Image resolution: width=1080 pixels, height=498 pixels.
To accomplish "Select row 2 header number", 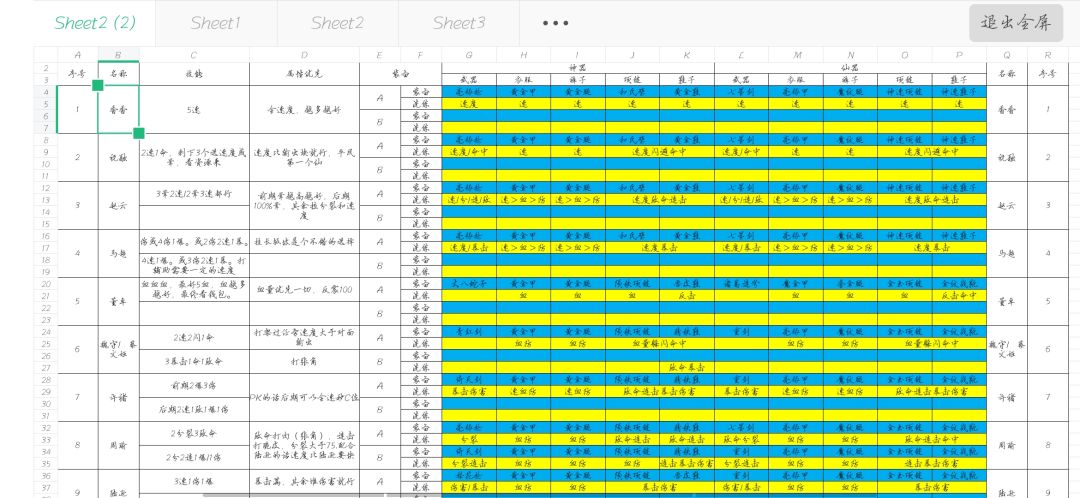I will click(x=45, y=68).
